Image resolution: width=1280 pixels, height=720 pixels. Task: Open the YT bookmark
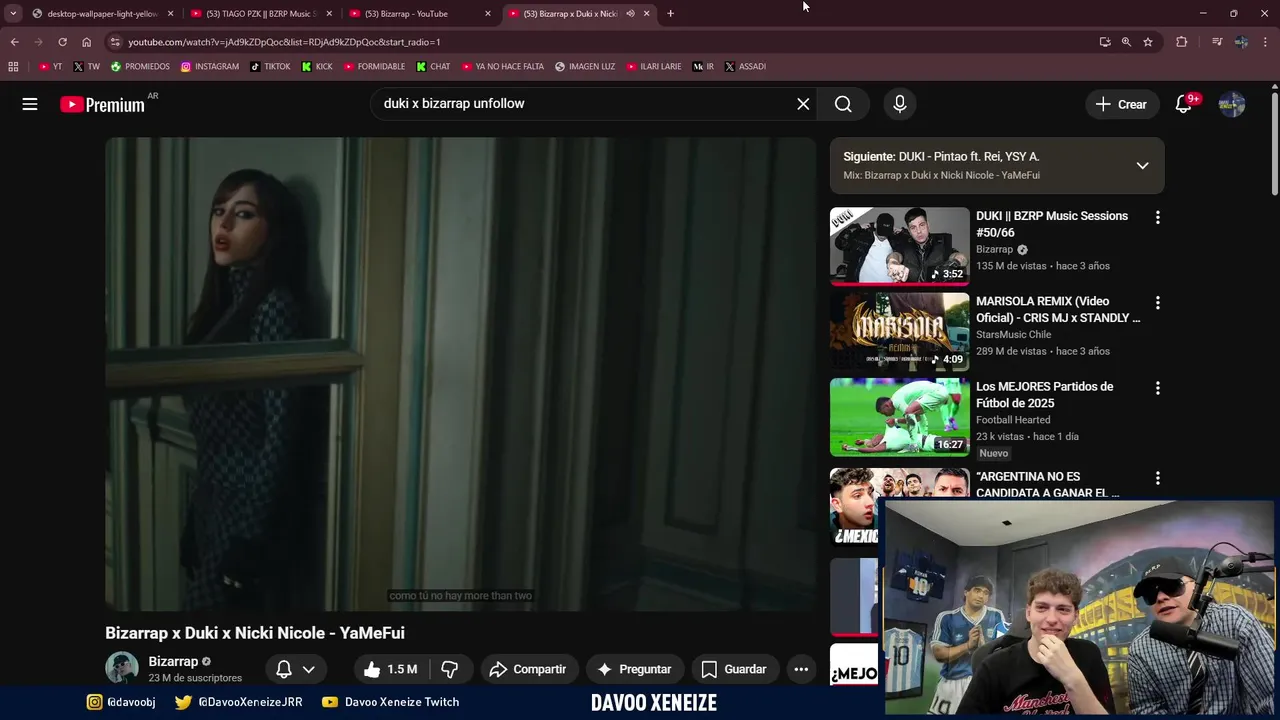pyautogui.click(x=50, y=67)
